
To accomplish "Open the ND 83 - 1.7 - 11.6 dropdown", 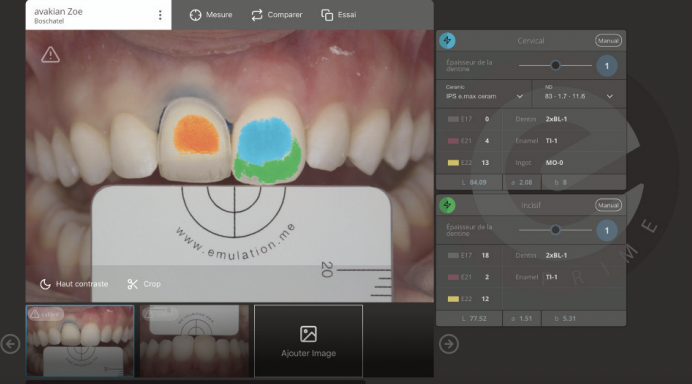I will [x=579, y=93].
